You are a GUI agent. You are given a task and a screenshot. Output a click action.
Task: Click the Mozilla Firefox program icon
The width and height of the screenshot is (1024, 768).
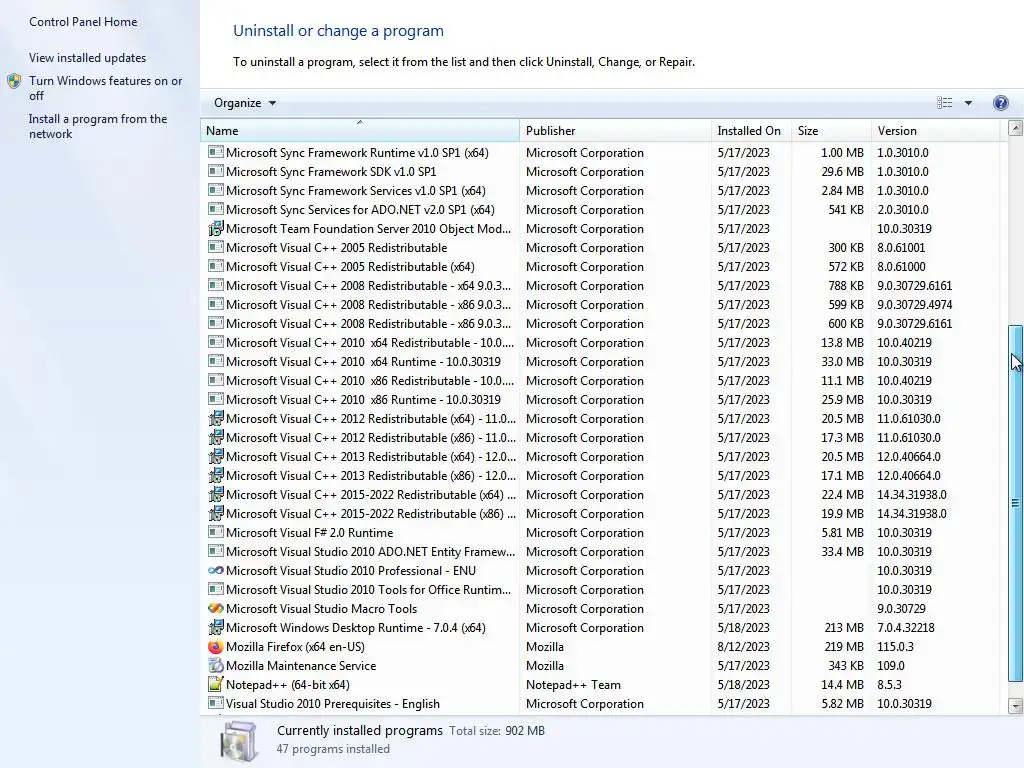pyautogui.click(x=215, y=647)
